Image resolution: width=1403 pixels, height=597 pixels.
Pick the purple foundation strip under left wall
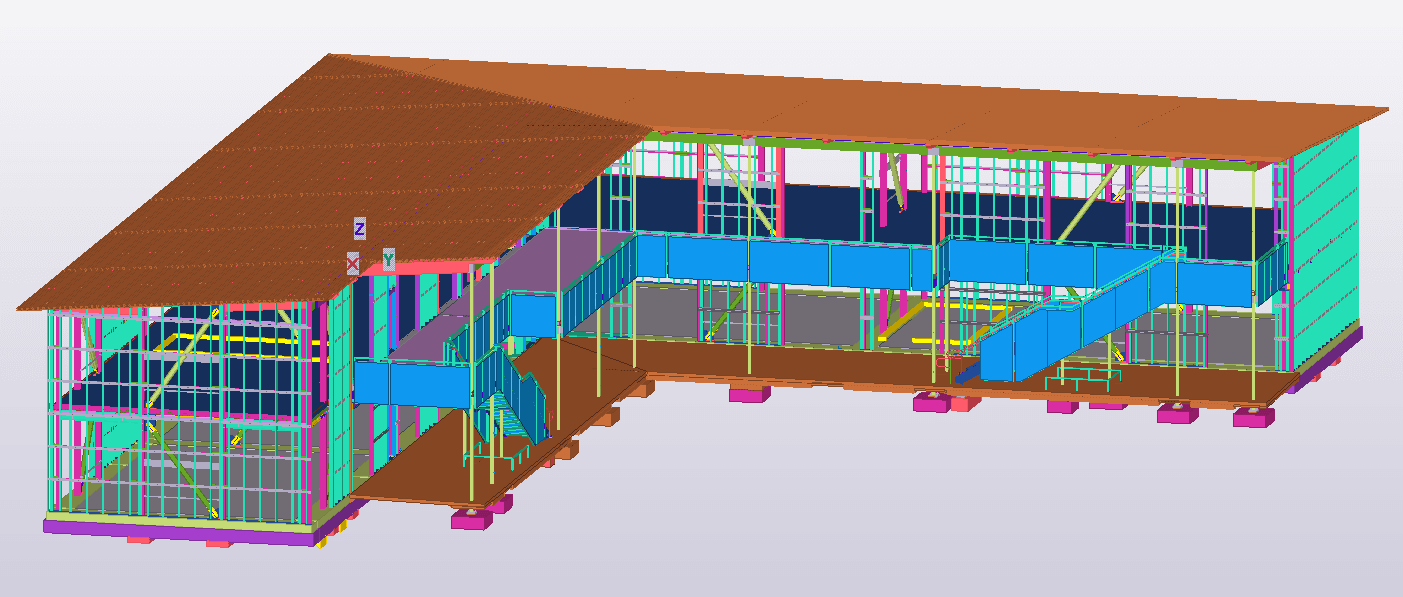coord(180,532)
